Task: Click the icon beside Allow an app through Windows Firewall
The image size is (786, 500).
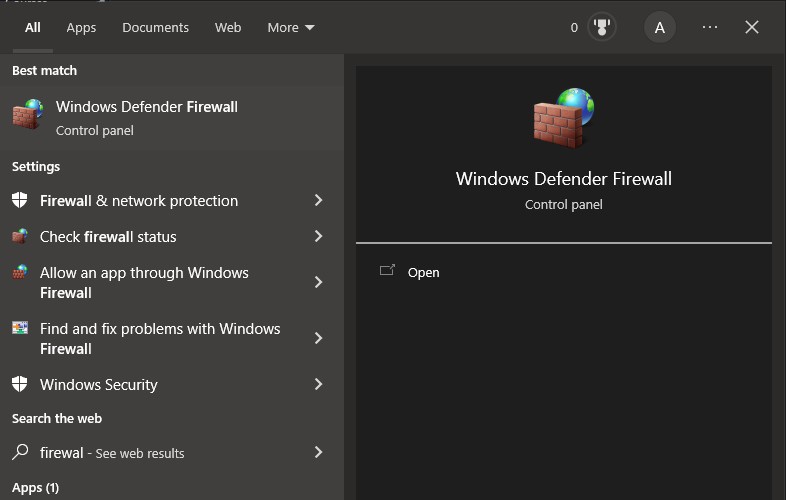Action: 20,272
